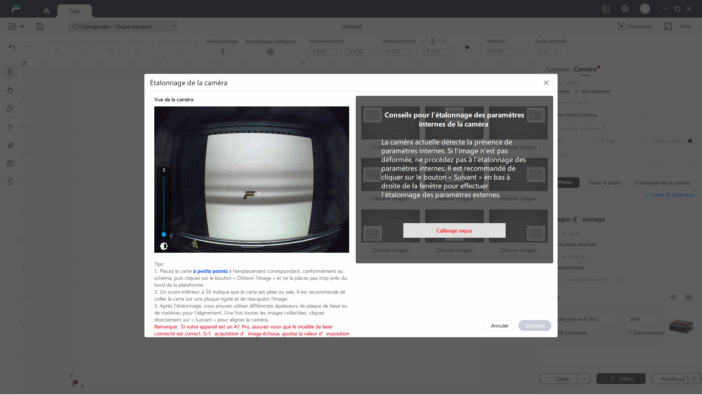Click the laser machine thumbnail image
This screenshot has height=395, width=702.
[681, 326]
